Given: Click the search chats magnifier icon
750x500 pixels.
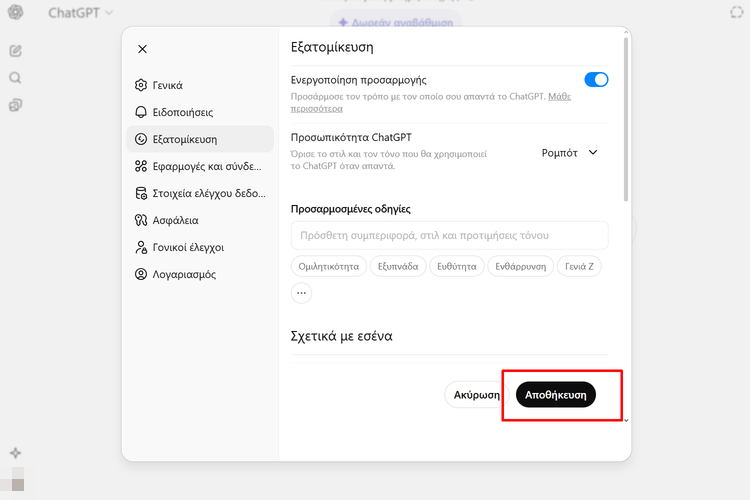Looking at the screenshot, I should (x=15, y=77).
